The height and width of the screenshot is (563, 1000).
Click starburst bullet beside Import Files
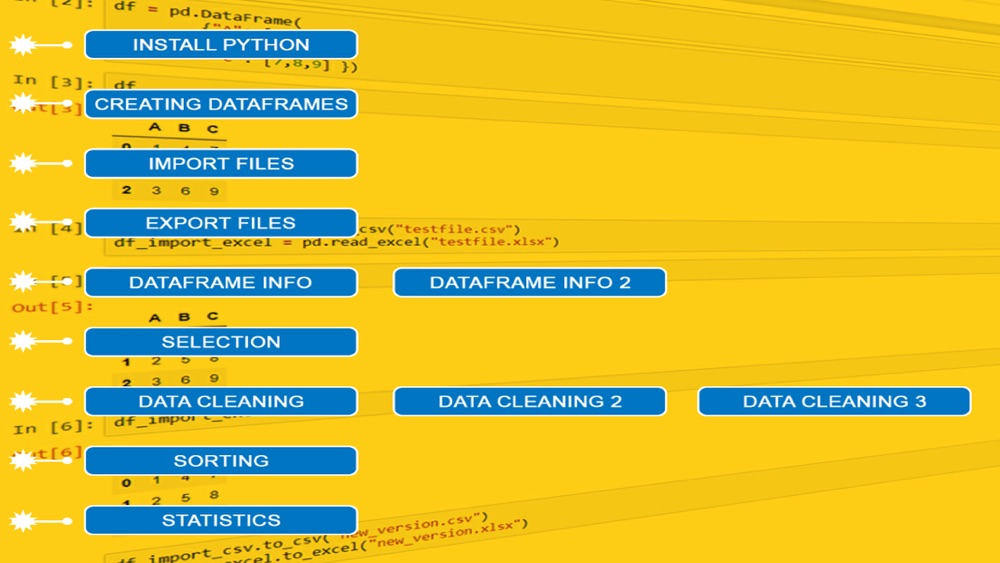(23, 163)
